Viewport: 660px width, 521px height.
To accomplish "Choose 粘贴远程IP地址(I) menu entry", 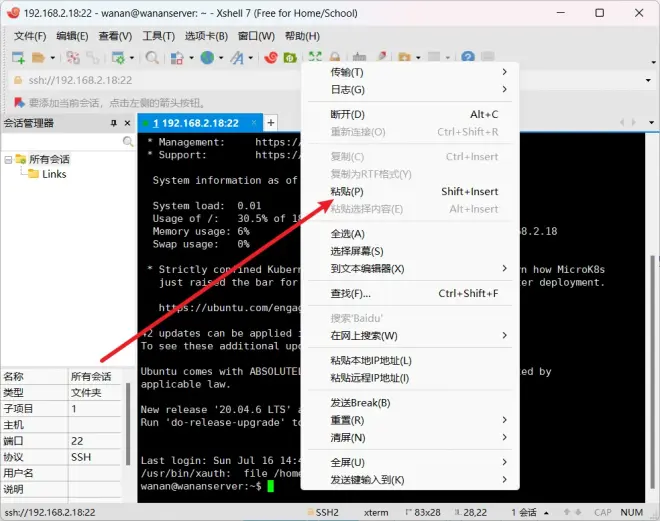I will tap(410, 378).
